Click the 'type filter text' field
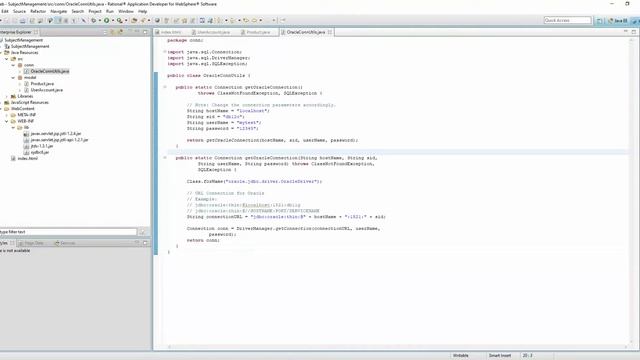The height and width of the screenshot is (360, 640). 68,232
